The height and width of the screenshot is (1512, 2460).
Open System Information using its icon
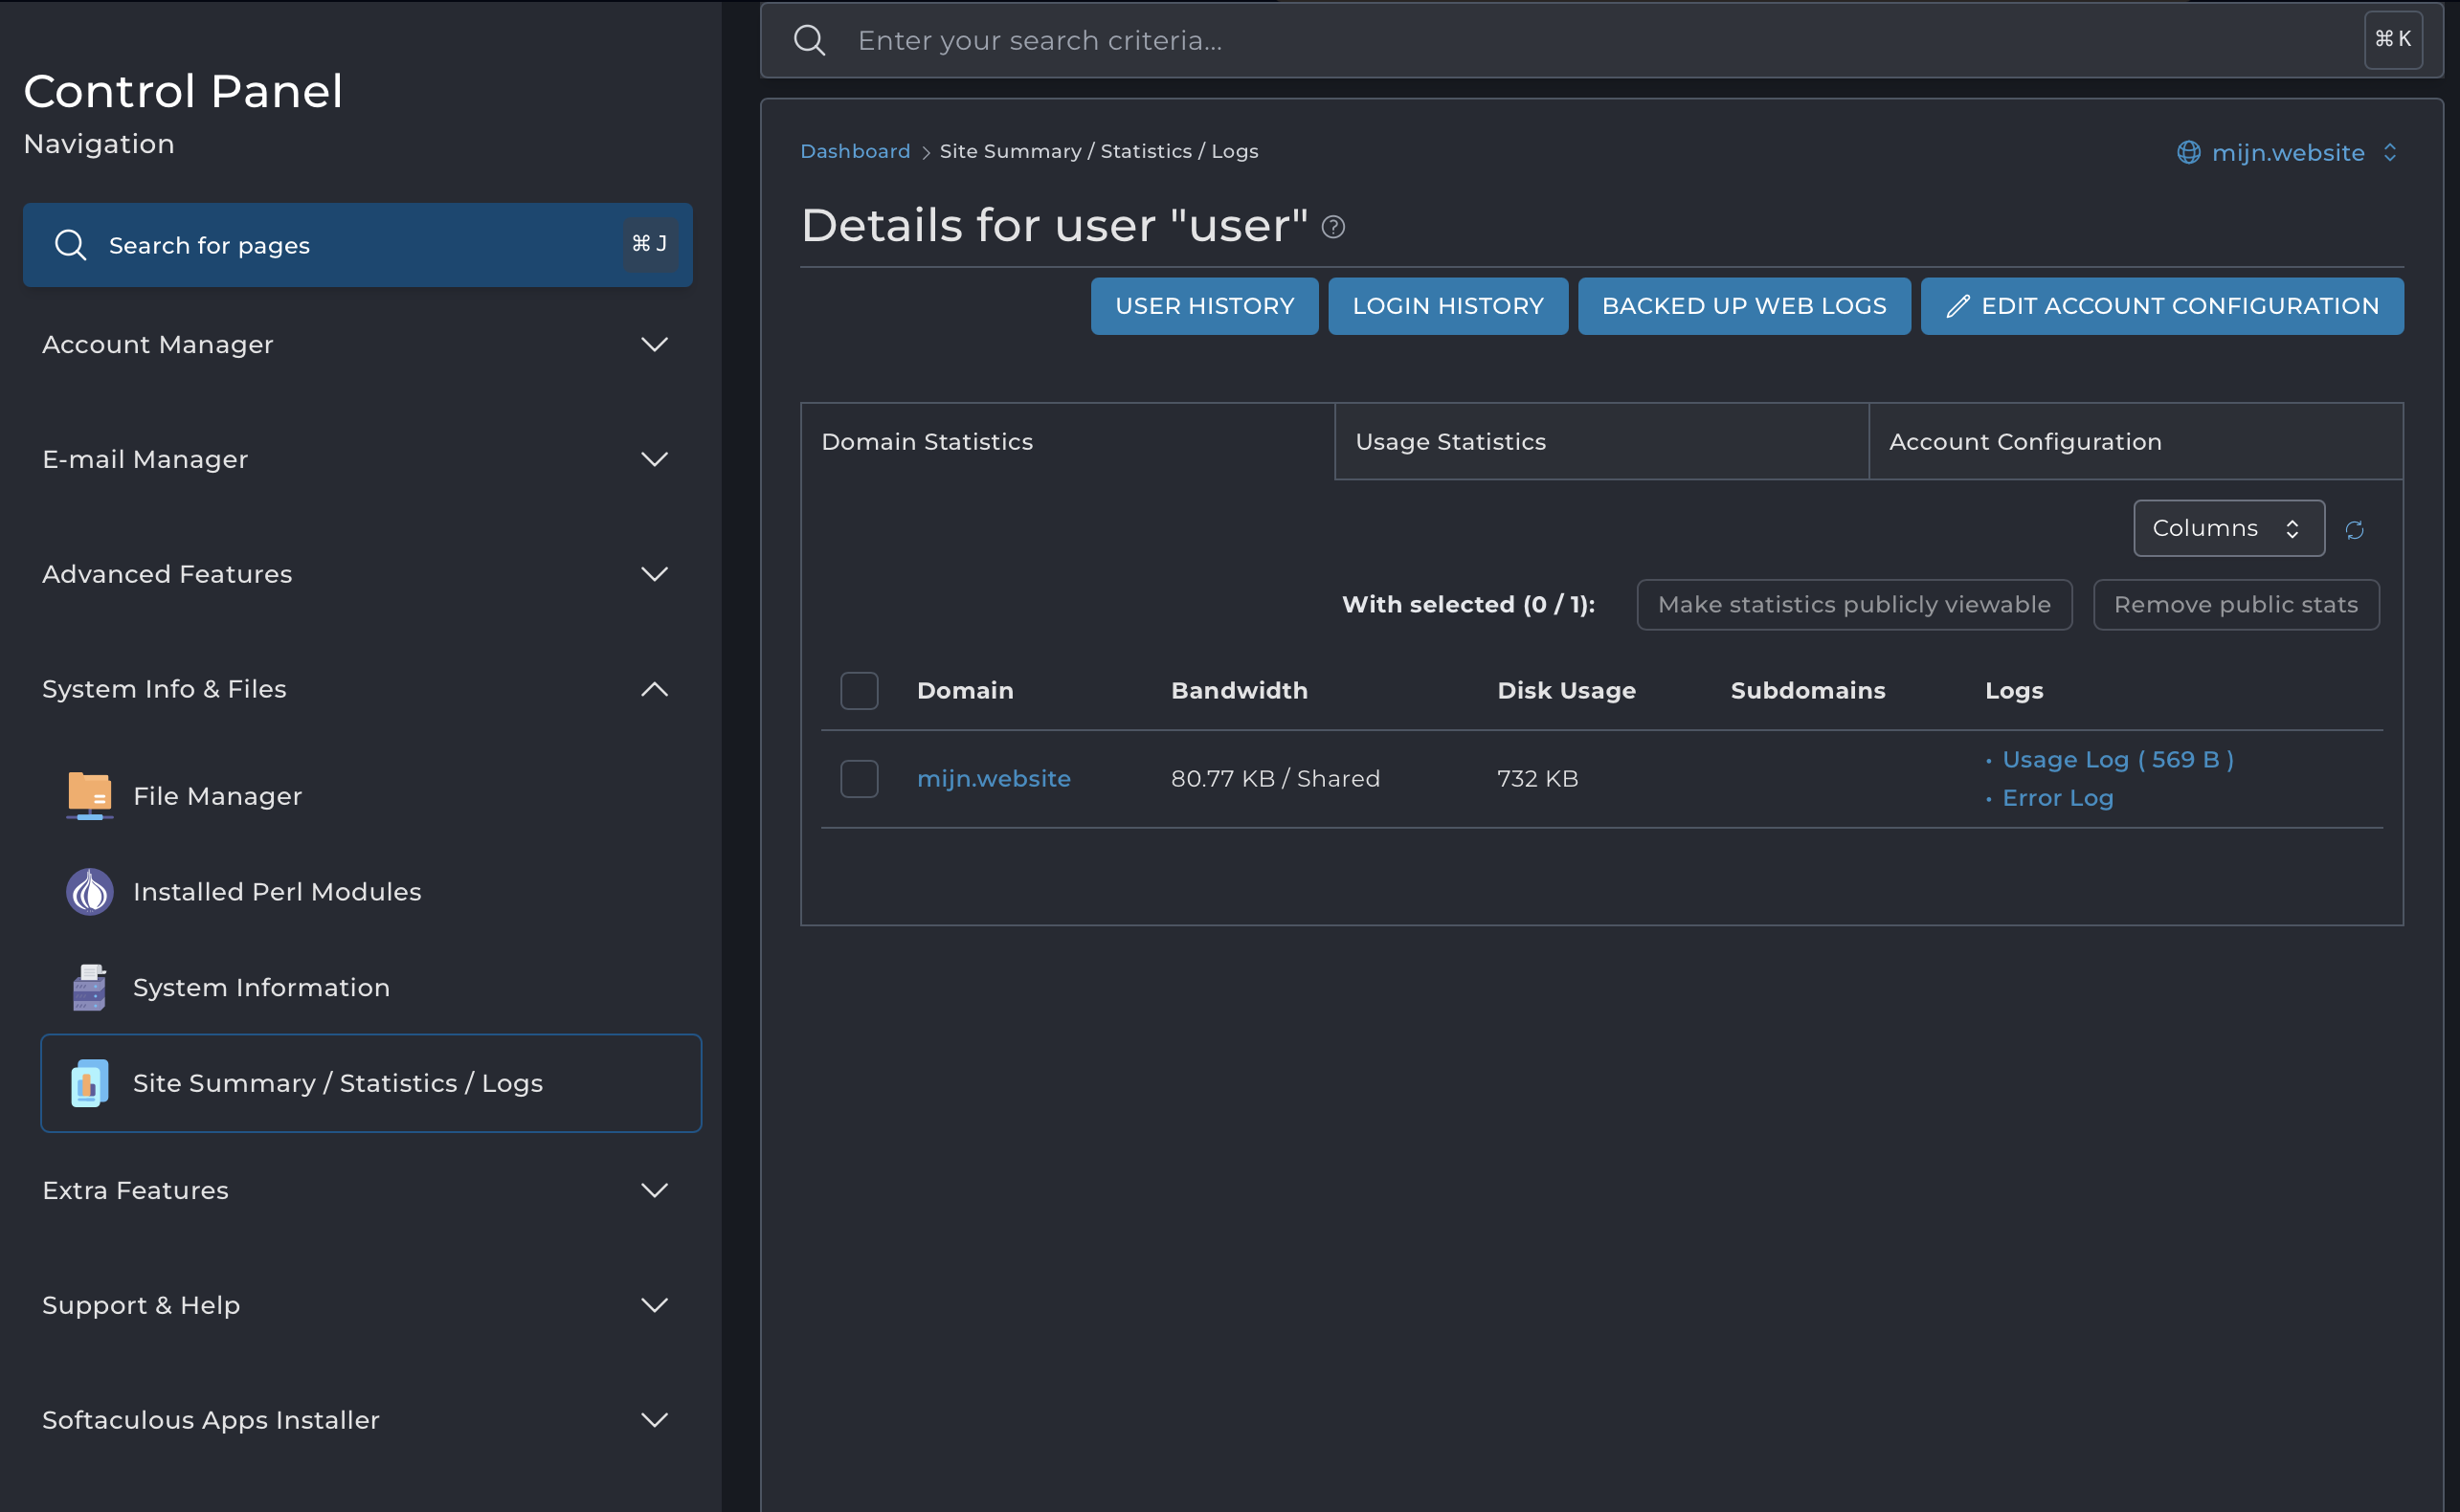click(x=89, y=987)
